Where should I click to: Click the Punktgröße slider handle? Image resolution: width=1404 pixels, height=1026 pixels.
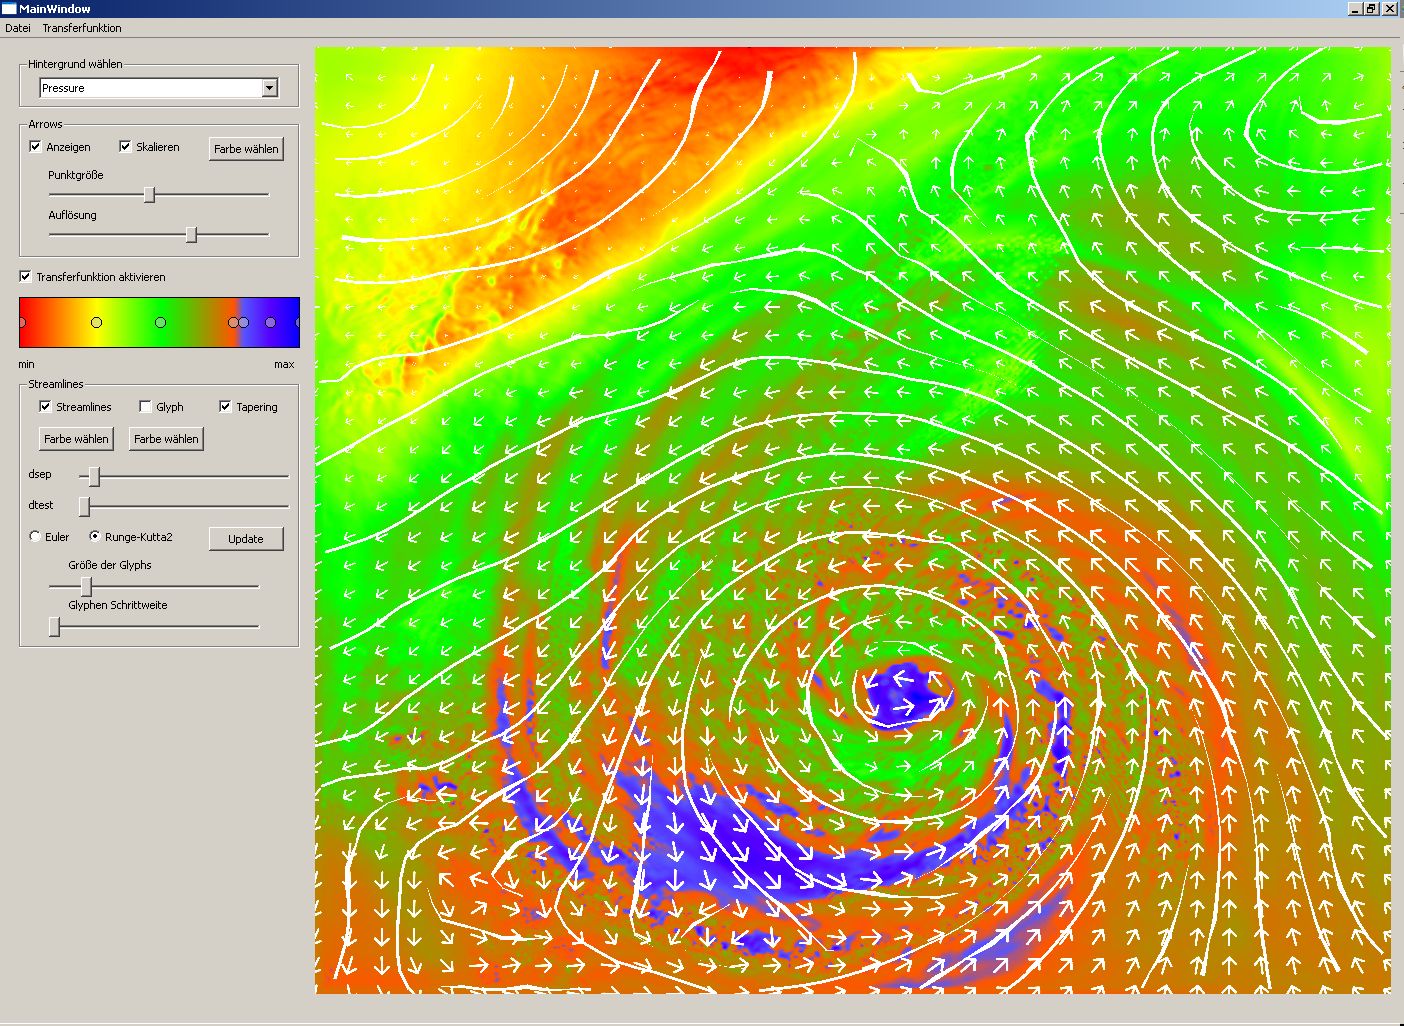(149, 195)
